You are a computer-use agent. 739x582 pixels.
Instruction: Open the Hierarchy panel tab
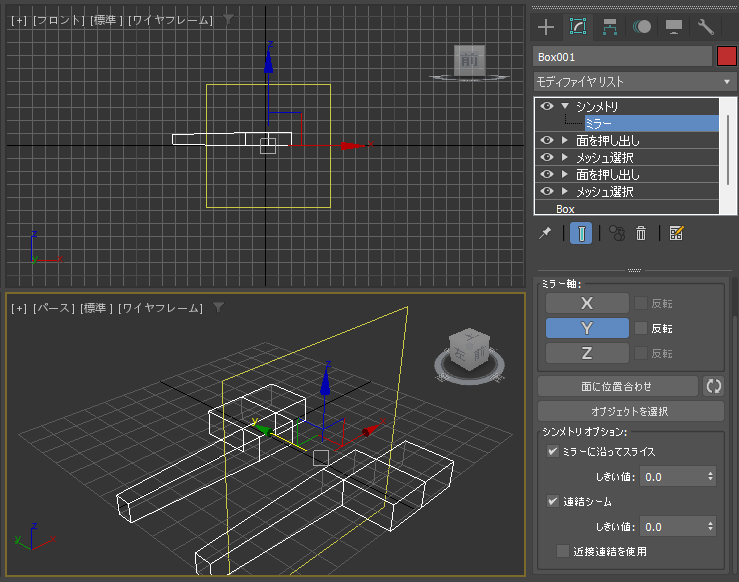pyautogui.click(x=610, y=27)
